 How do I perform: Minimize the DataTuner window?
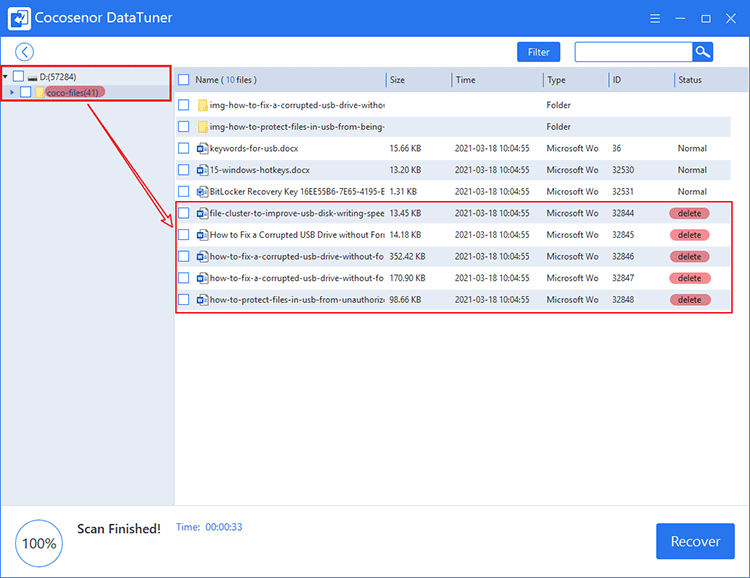point(680,18)
